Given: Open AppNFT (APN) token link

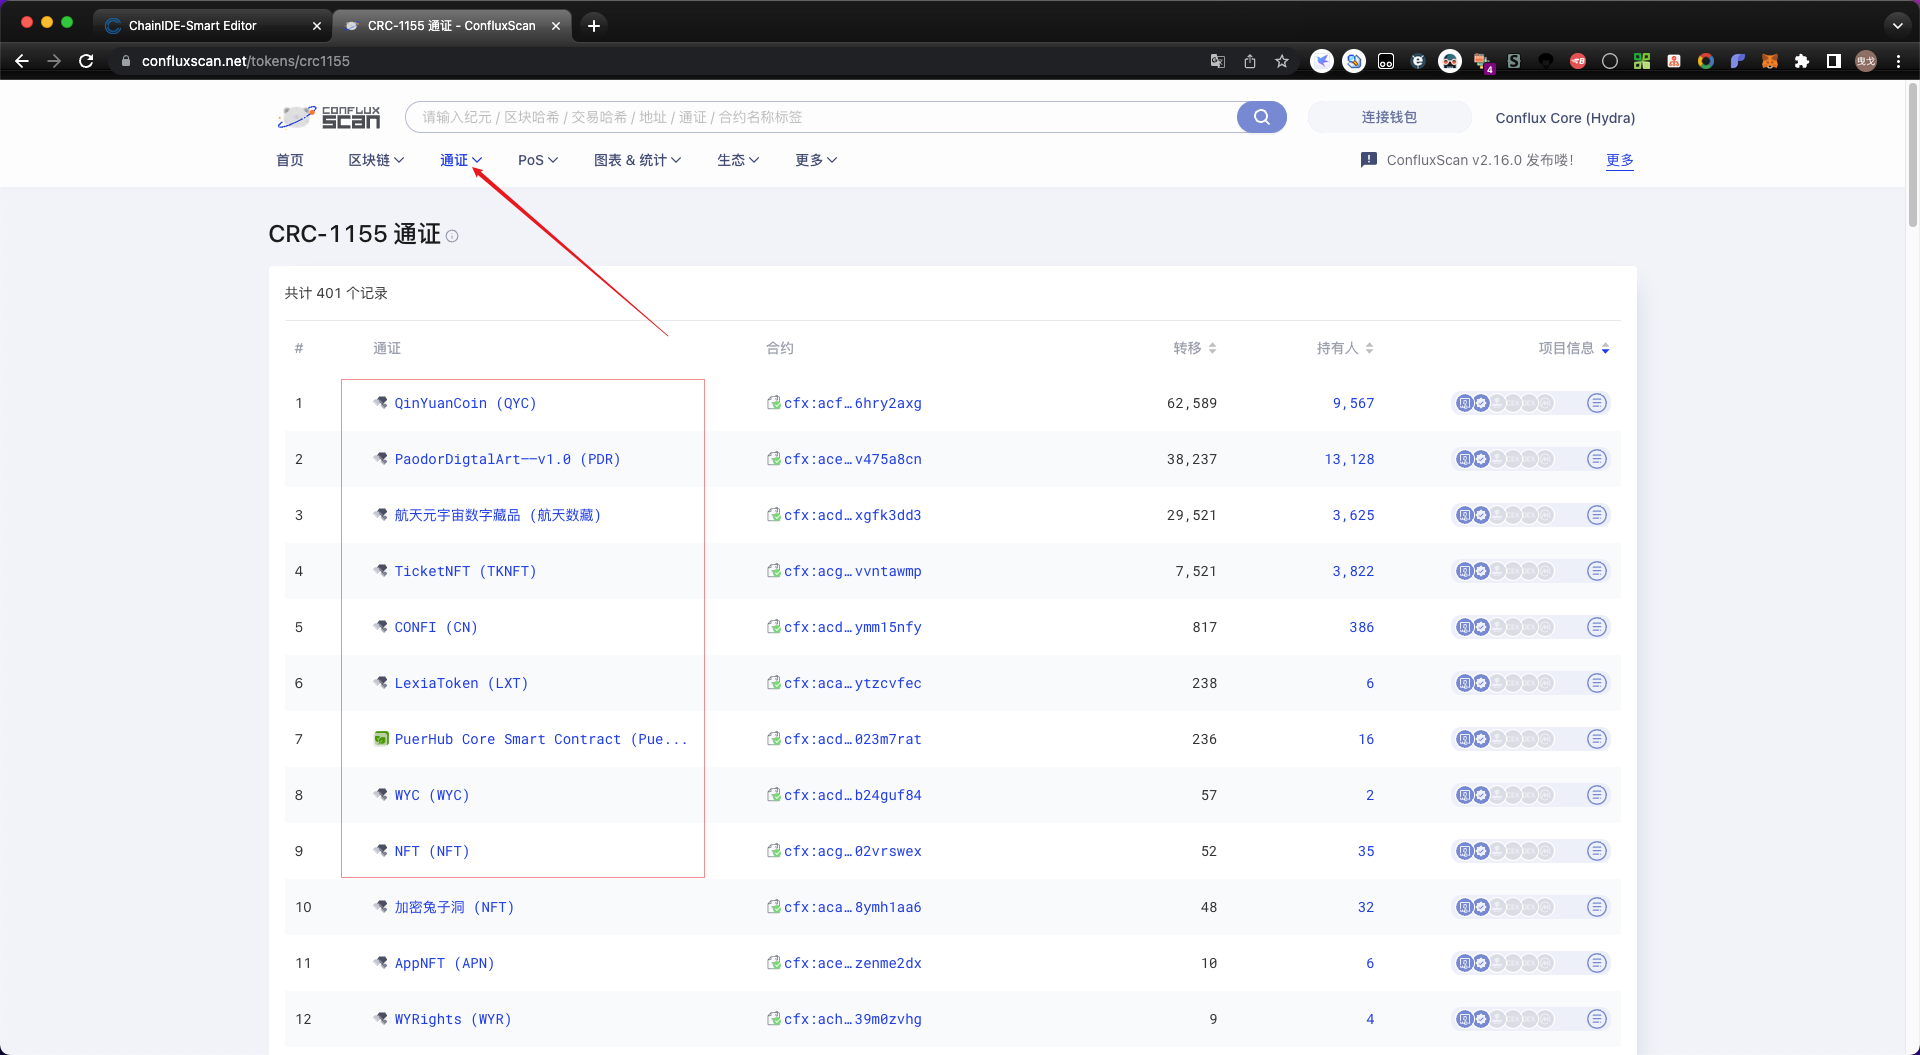Looking at the screenshot, I should point(444,963).
